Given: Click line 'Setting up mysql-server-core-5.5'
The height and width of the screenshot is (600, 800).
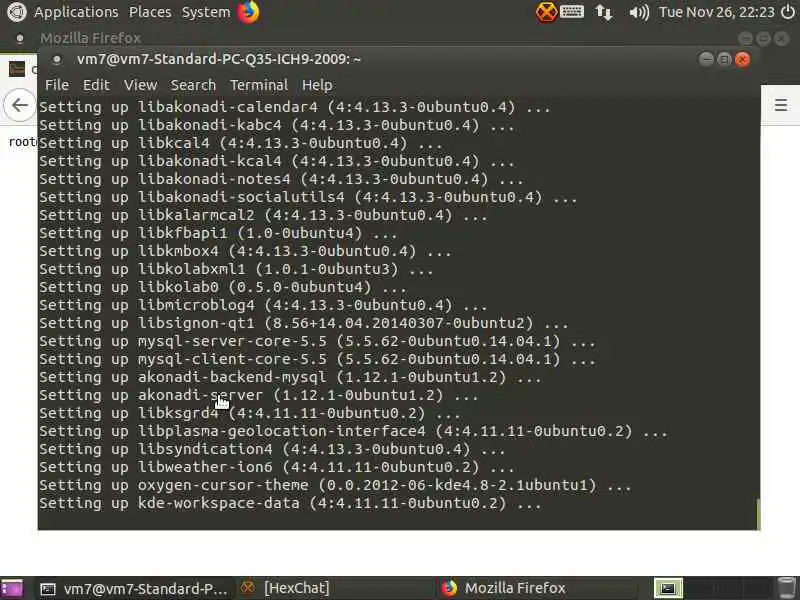Looking at the screenshot, I should tap(317, 341).
